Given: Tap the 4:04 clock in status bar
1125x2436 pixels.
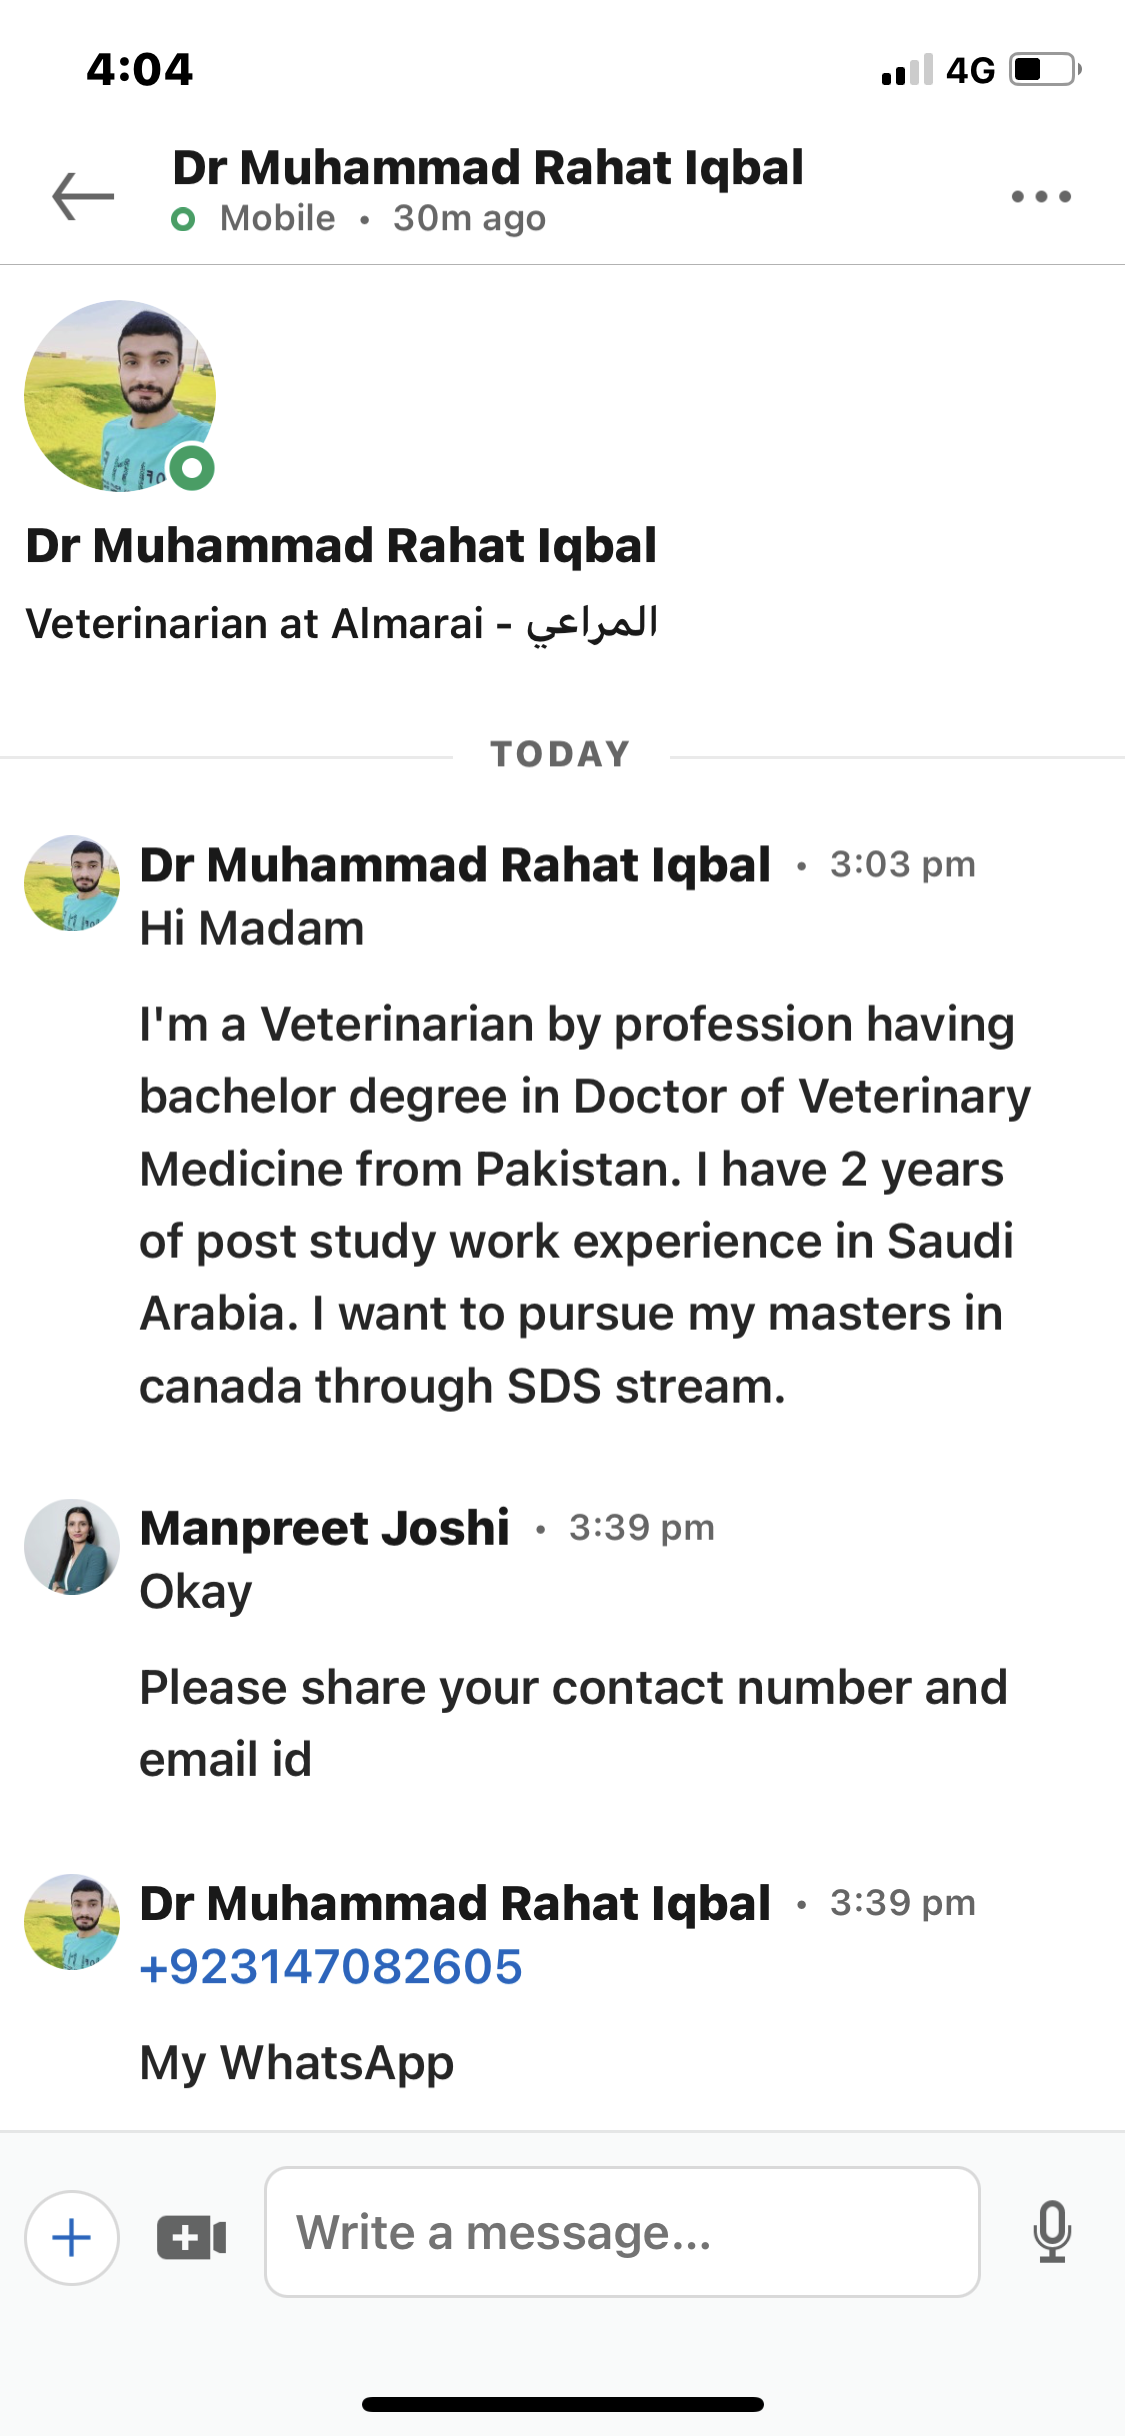Looking at the screenshot, I should pyautogui.click(x=139, y=69).
